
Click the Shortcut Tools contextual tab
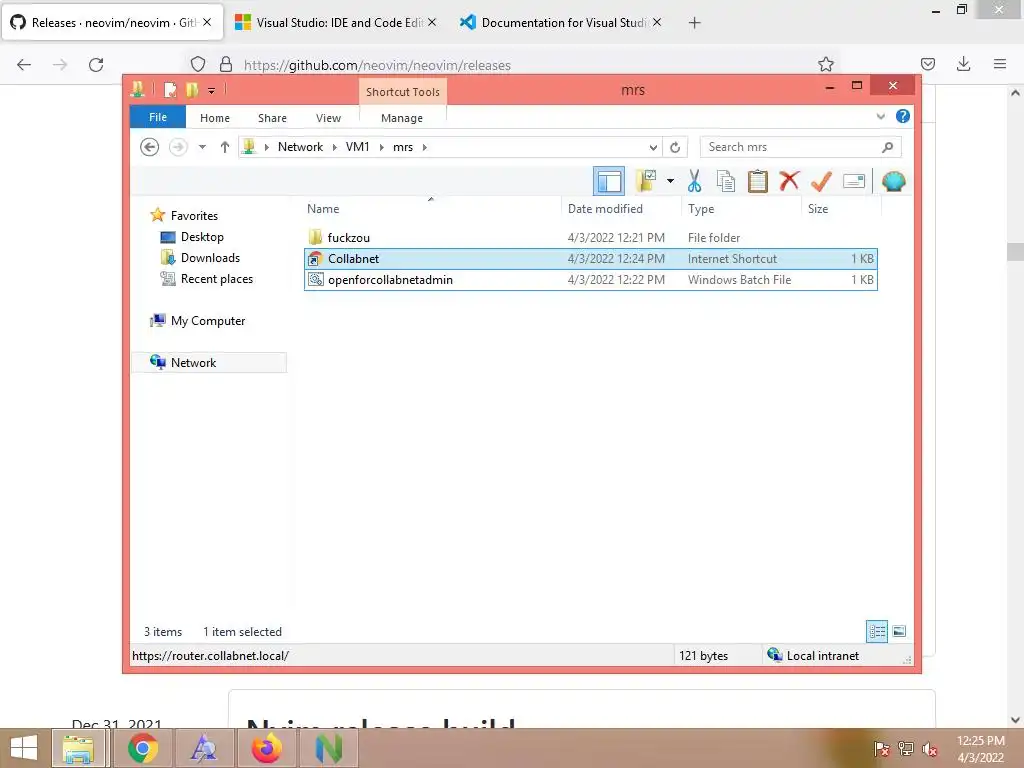(x=402, y=92)
